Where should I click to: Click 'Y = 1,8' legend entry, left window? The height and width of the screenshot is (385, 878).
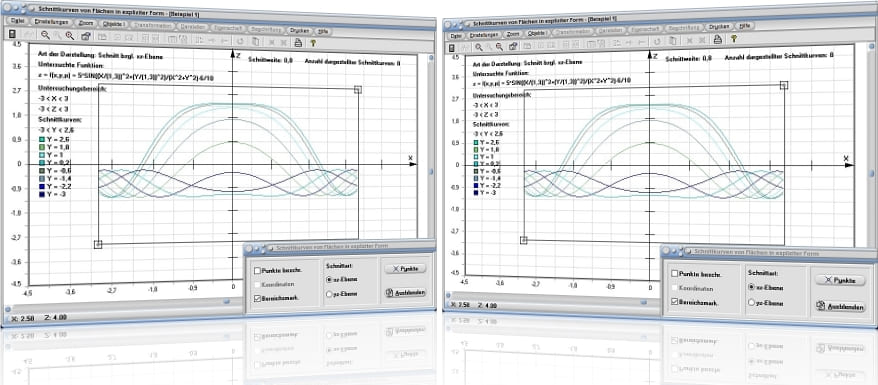pyautogui.click(x=55, y=147)
